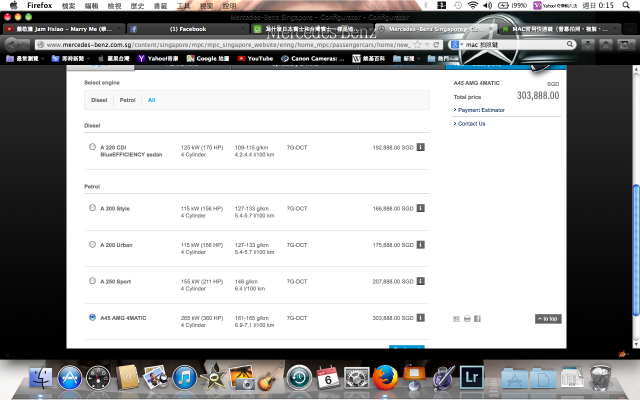Select the A45 AMG 4MATIC radio button
The image size is (640, 400).
click(92, 317)
